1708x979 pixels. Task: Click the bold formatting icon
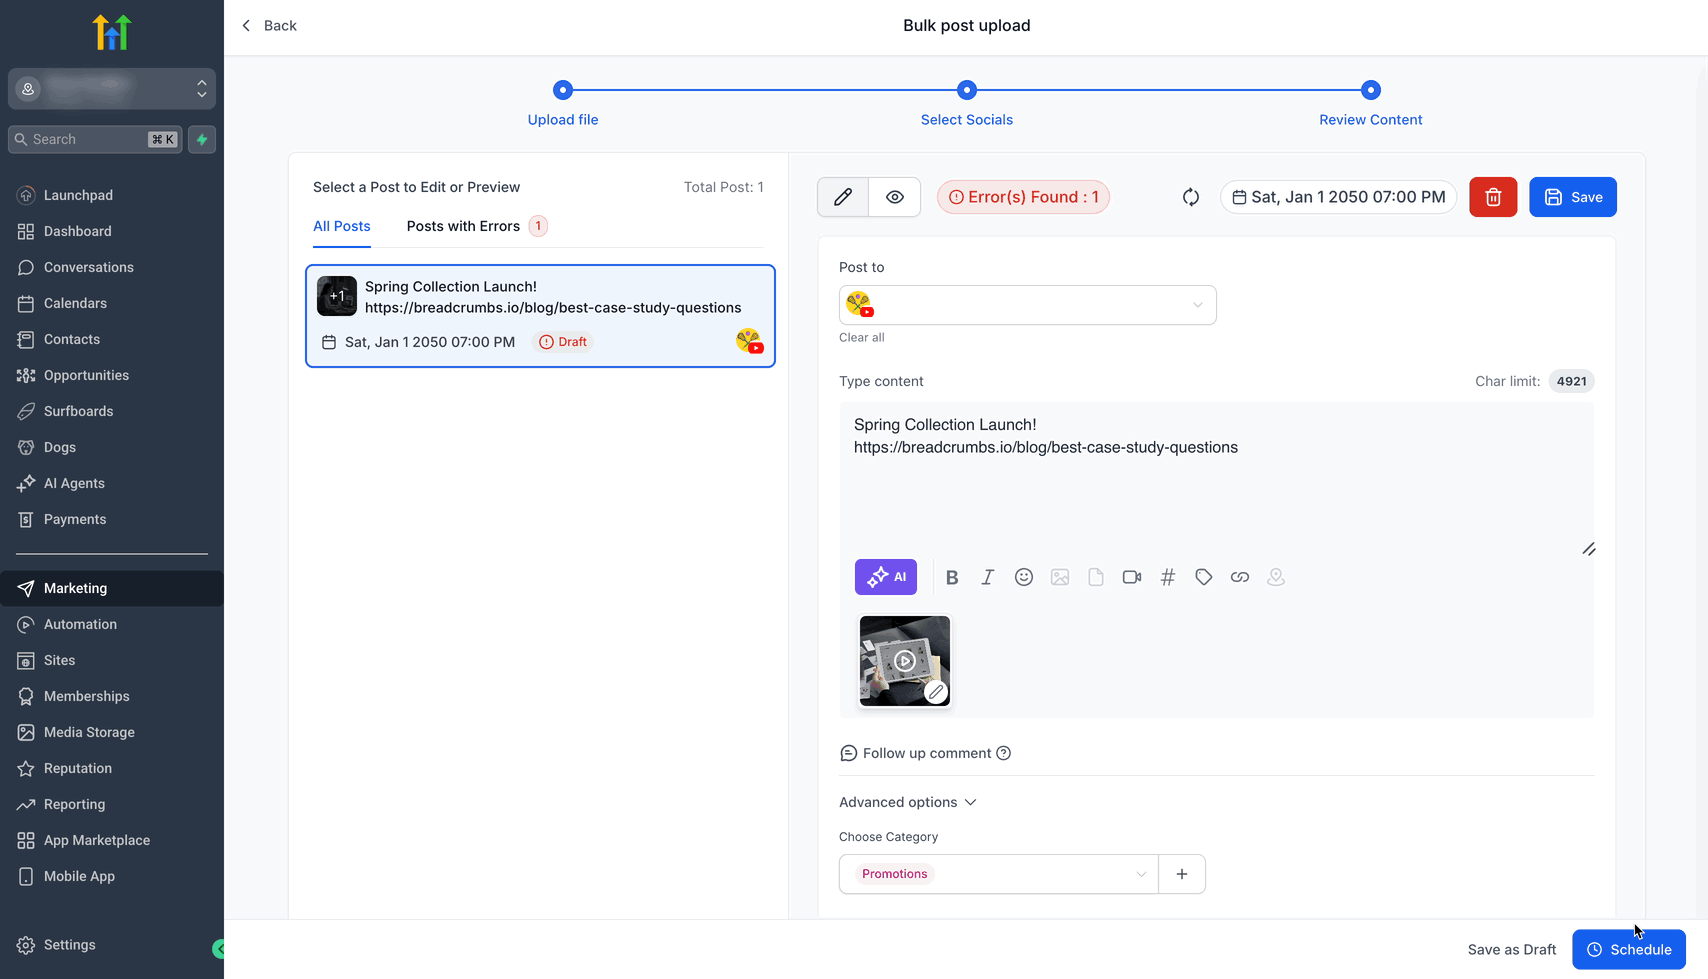click(x=952, y=577)
